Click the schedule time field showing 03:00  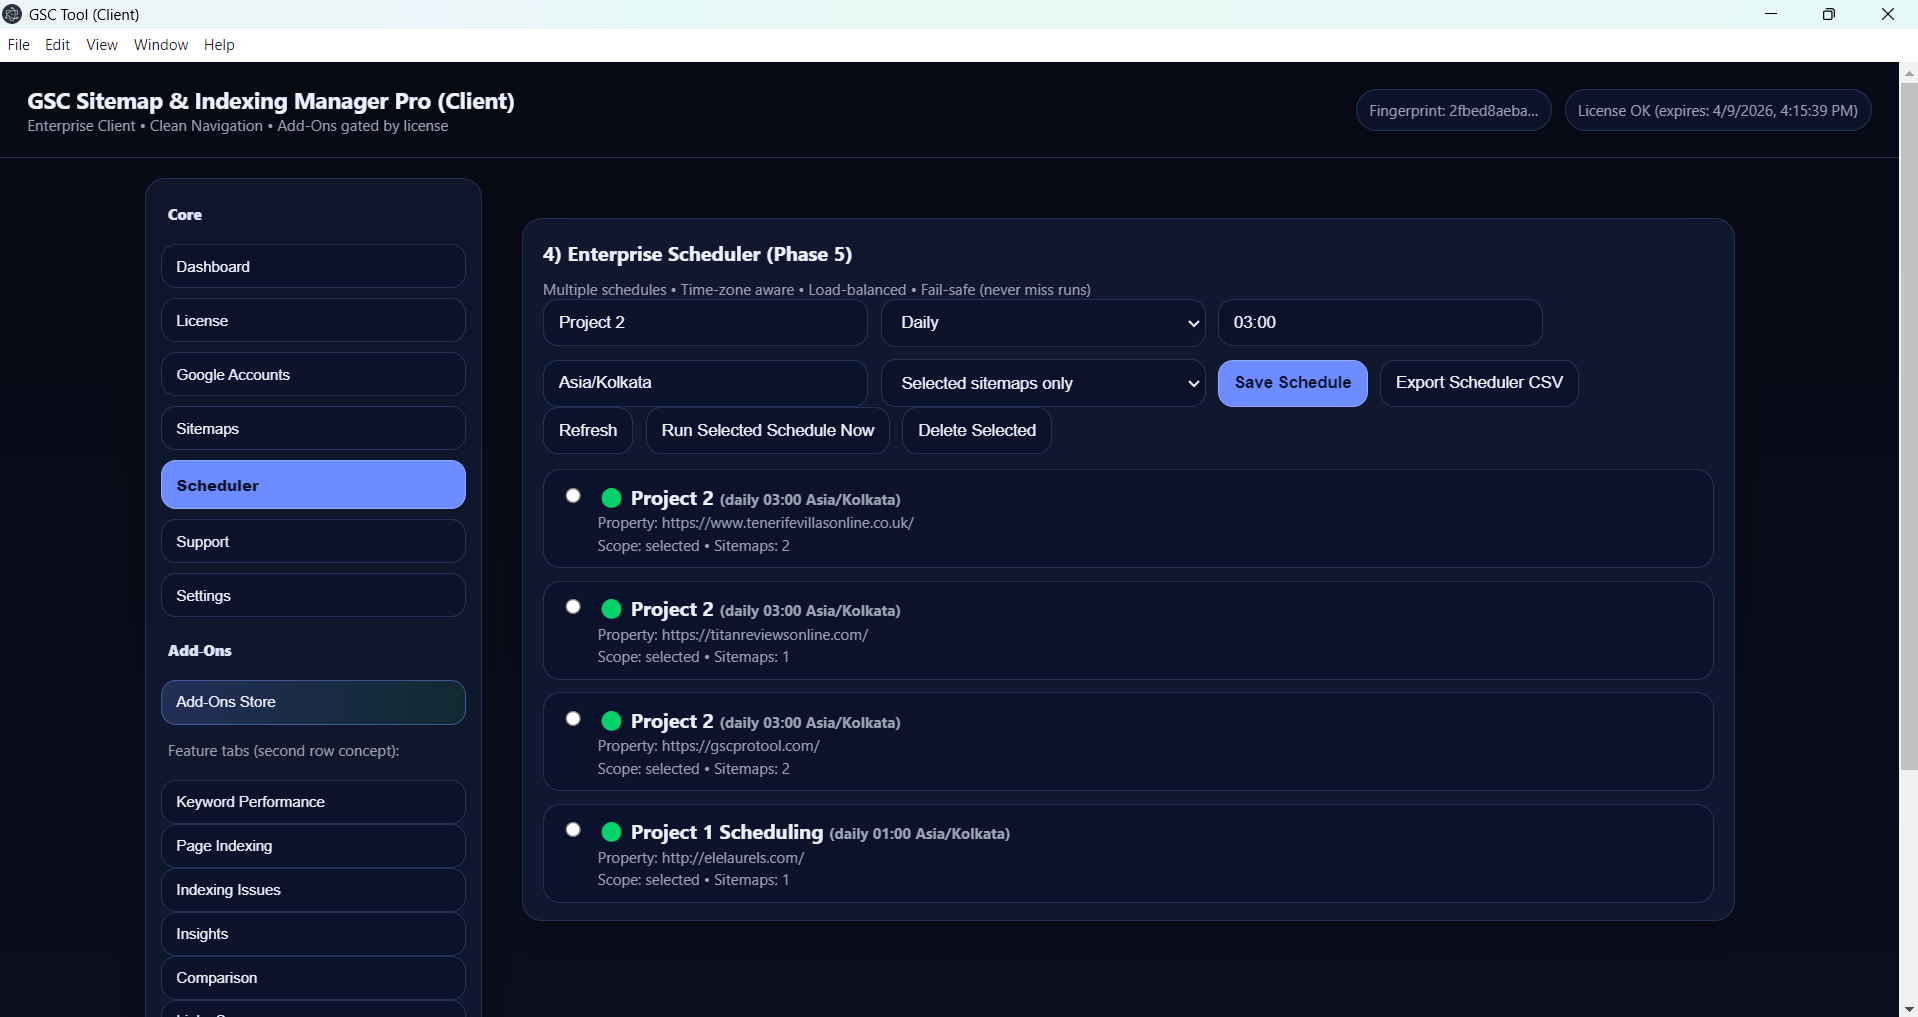coord(1379,323)
